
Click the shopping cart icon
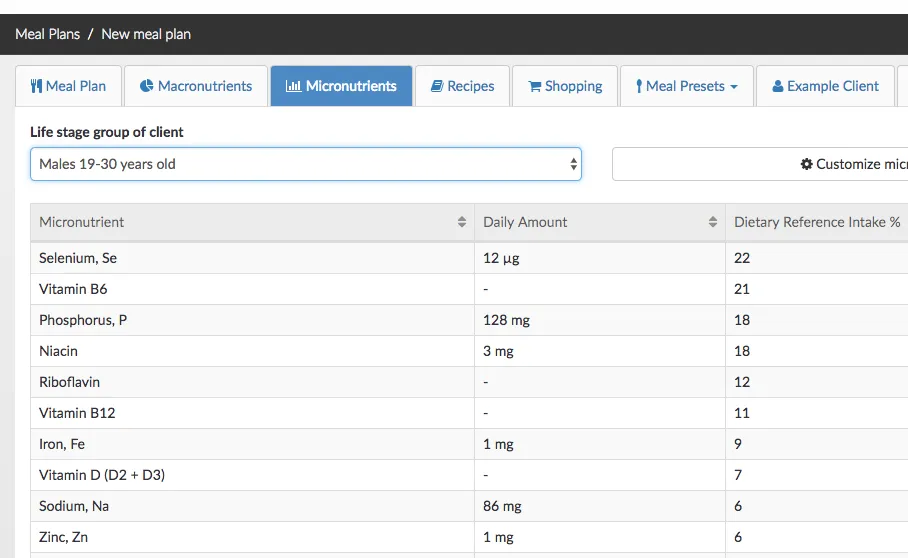click(x=534, y=86)
